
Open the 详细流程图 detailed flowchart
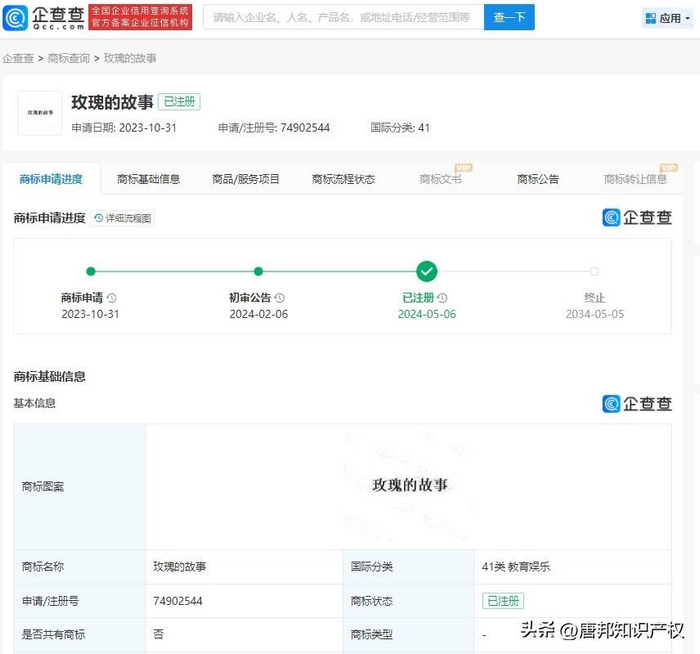pos(123,218)
